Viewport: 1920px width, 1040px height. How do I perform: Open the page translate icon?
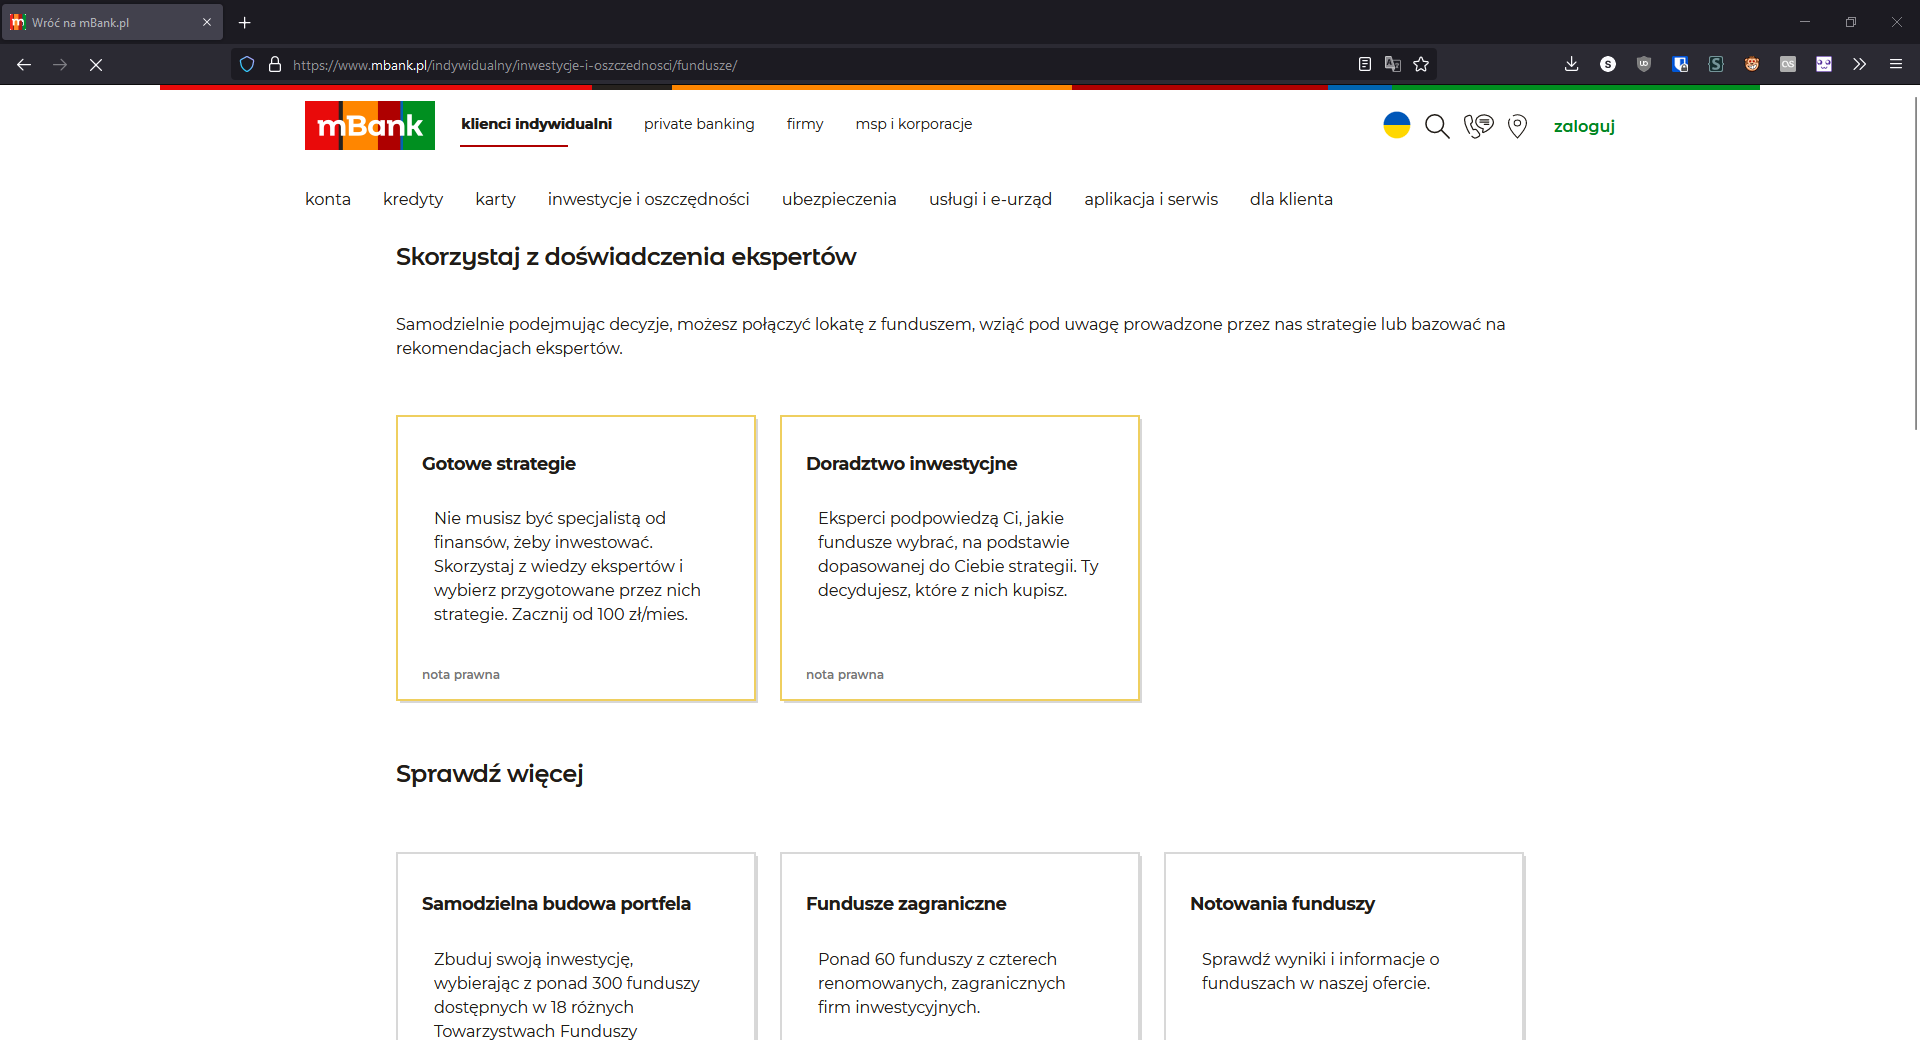pyautogui.click(x=1392, y=63)
